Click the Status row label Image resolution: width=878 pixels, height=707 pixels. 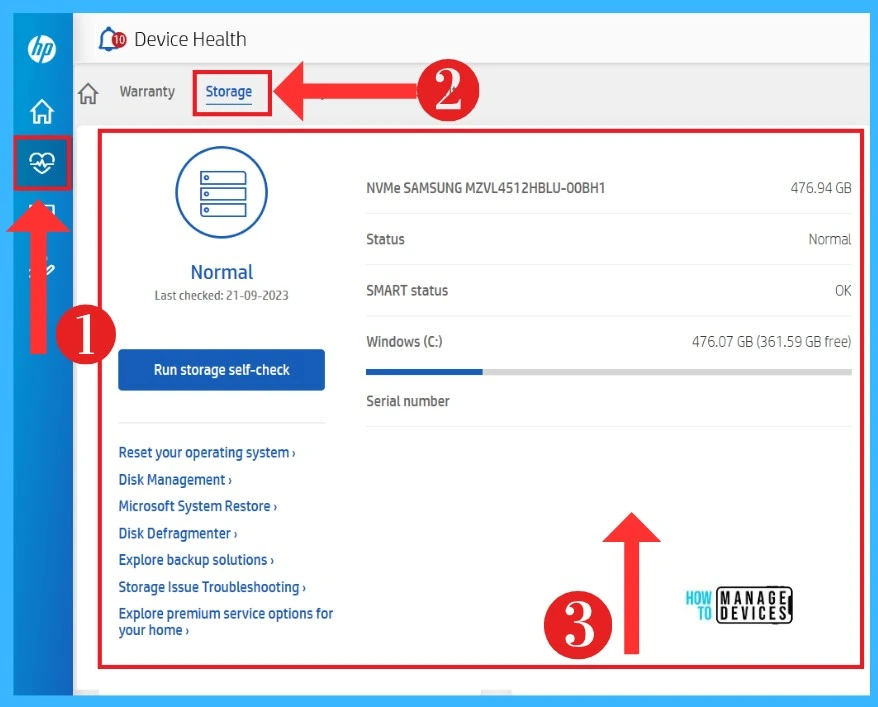coord(385,239)
